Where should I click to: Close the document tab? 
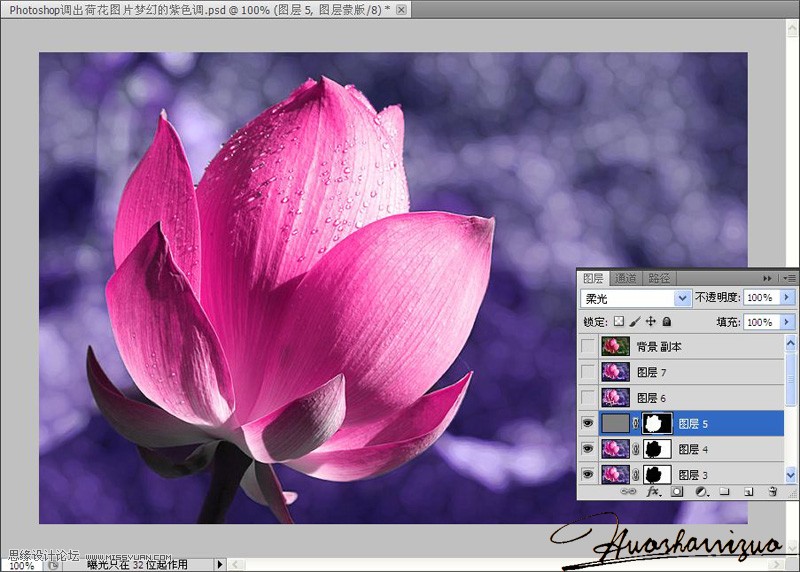coord(402,10)
